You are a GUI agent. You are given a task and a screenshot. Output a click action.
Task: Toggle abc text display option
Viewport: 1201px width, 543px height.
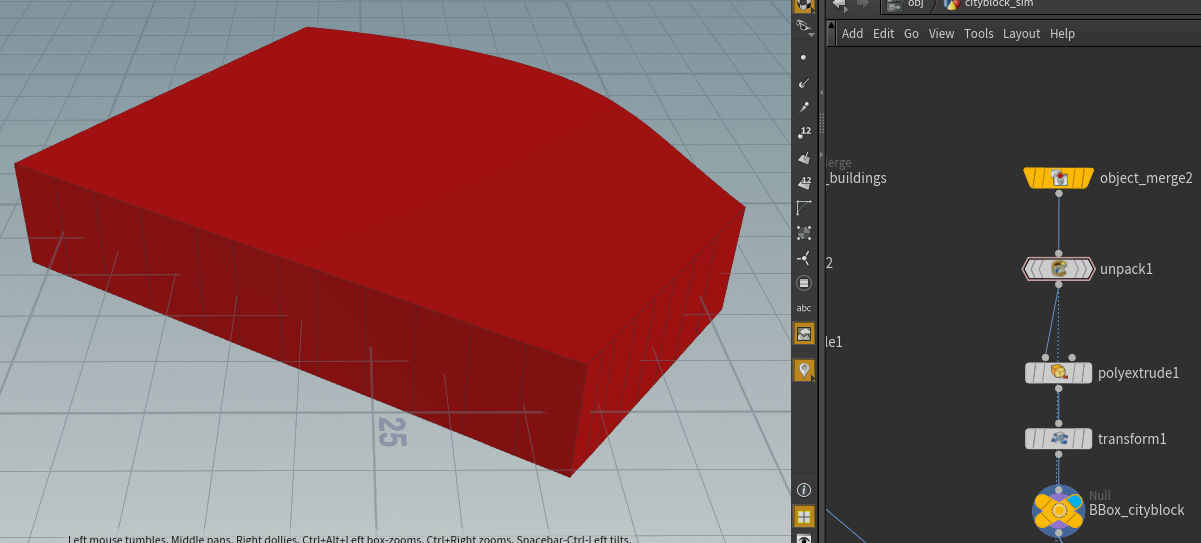(804, 308)
